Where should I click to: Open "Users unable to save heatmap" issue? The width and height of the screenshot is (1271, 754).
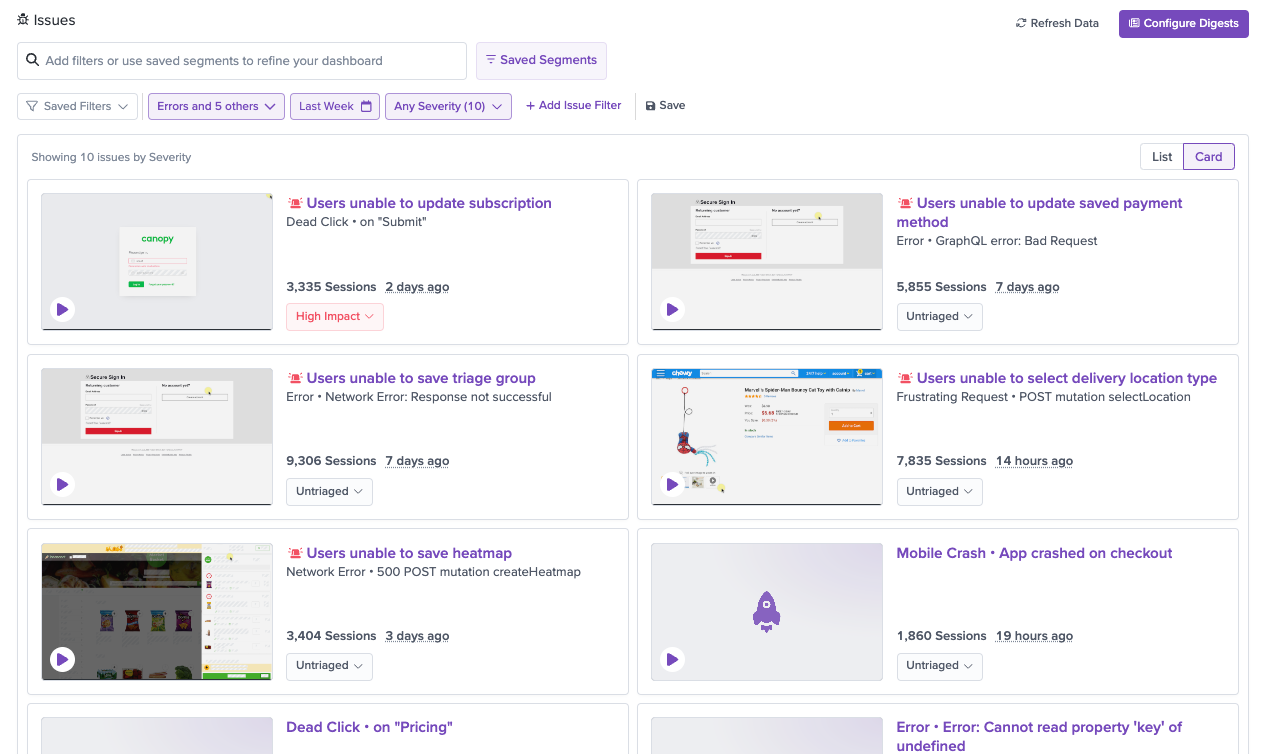coord(409,553)
